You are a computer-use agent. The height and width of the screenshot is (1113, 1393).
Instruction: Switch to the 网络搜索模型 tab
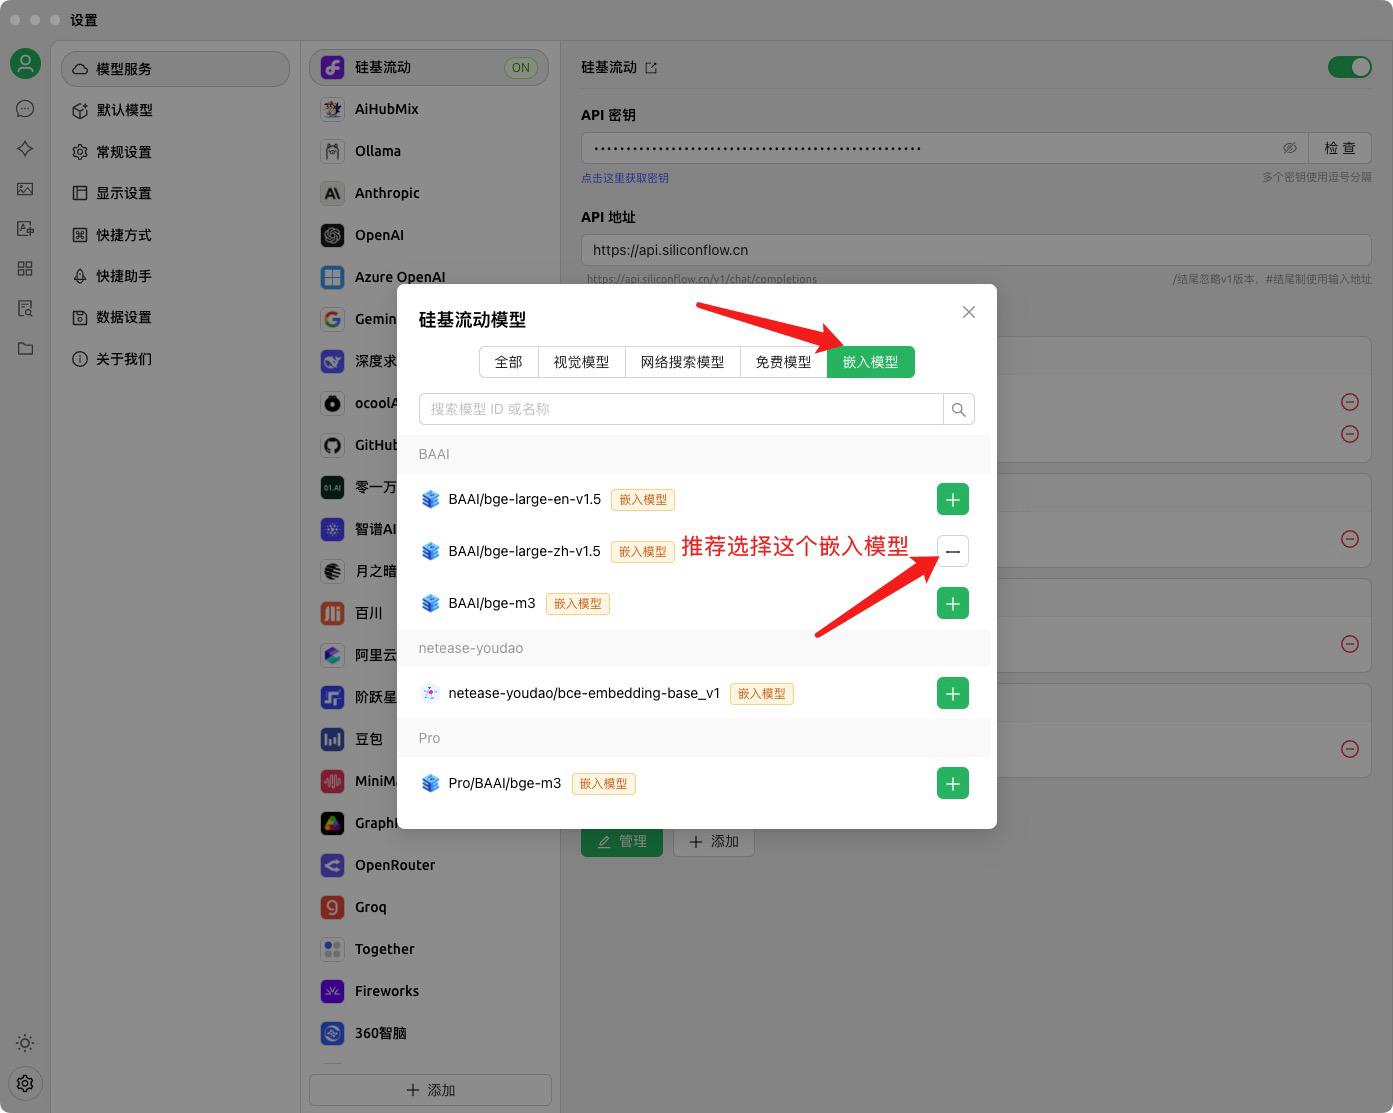coord(683,362)
